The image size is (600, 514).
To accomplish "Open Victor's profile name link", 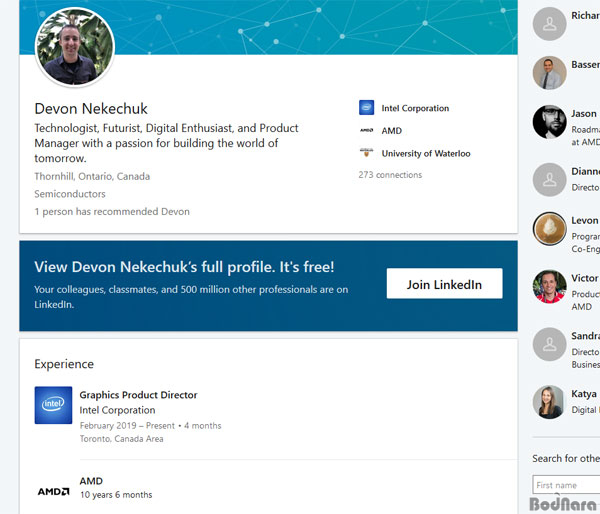I will 585,278.
